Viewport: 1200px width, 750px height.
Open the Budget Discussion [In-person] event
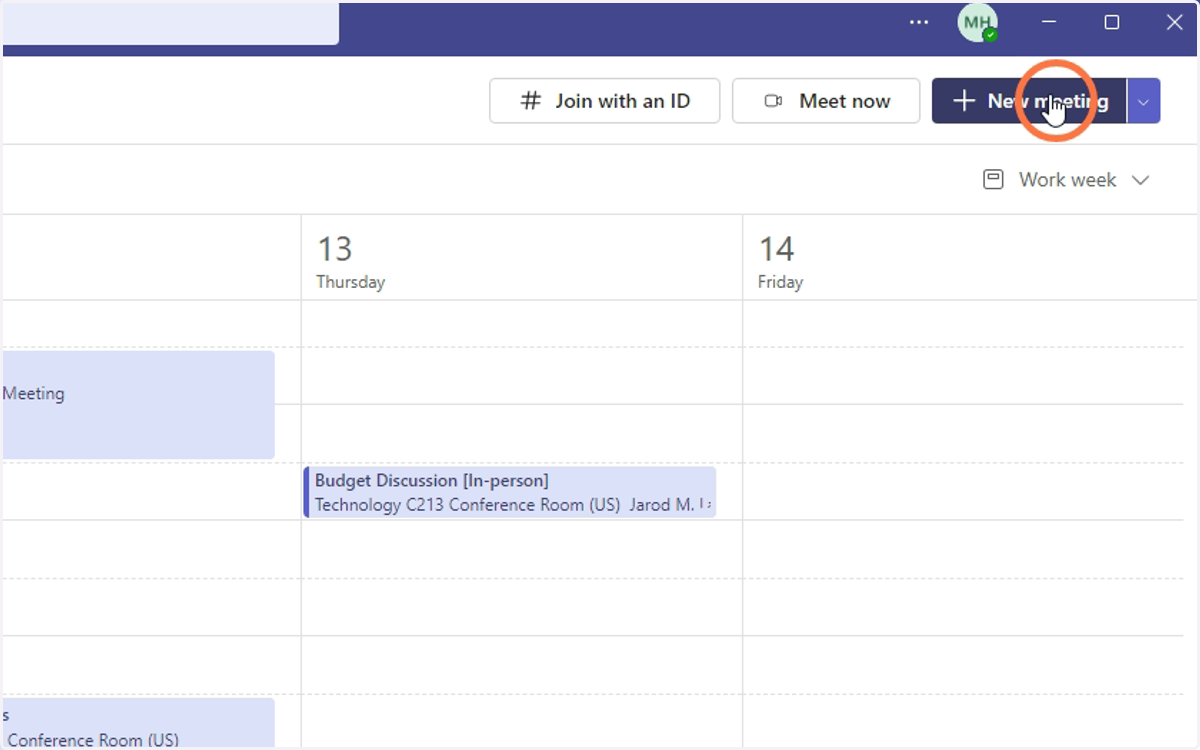tap(510, 492)
